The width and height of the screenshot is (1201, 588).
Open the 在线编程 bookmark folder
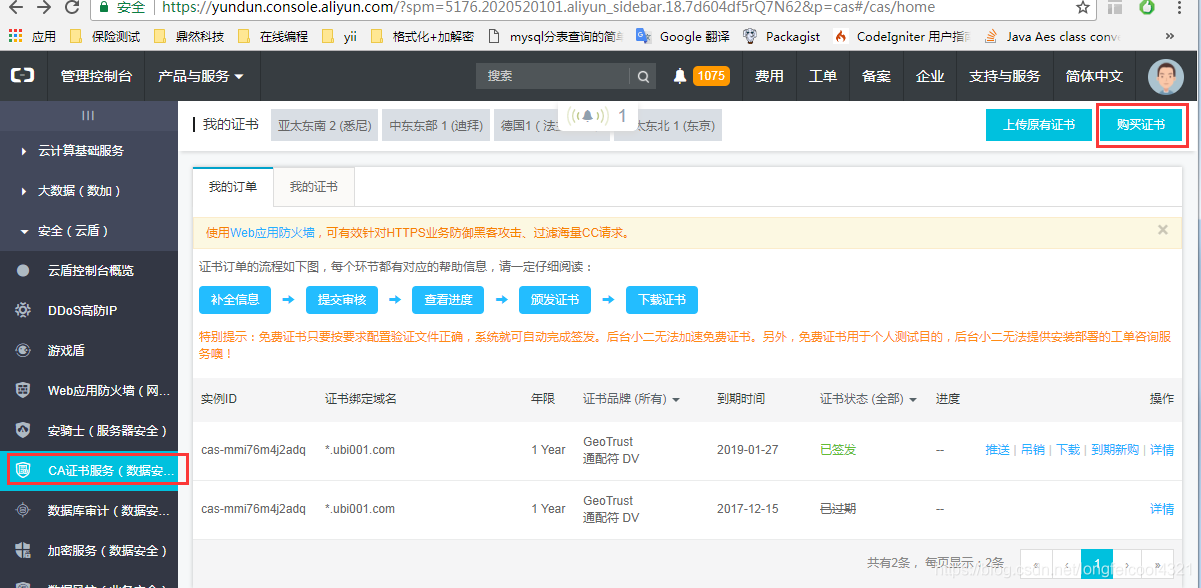pos(273,36)
